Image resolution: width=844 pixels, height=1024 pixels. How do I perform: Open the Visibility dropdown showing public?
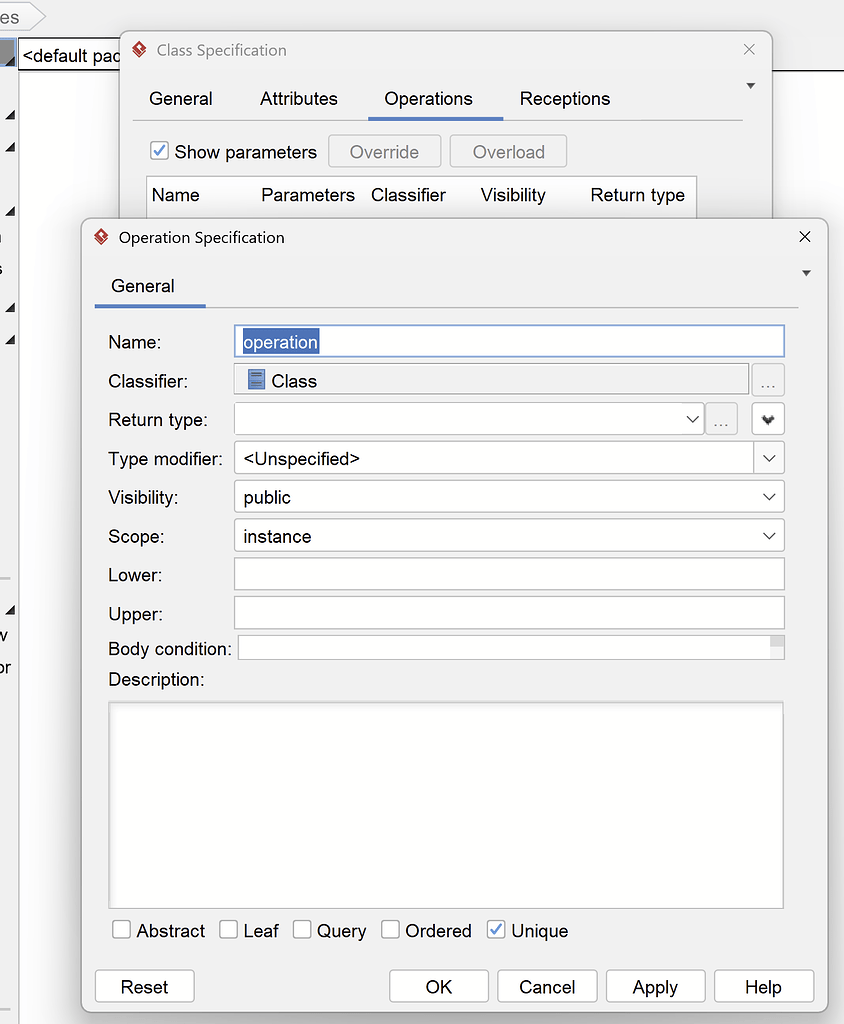770,496
